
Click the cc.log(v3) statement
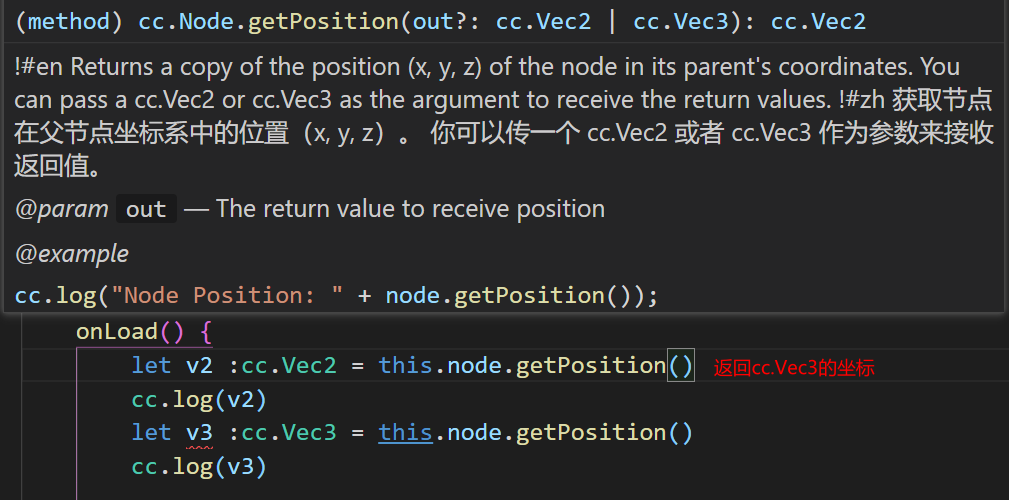point(199,466)
